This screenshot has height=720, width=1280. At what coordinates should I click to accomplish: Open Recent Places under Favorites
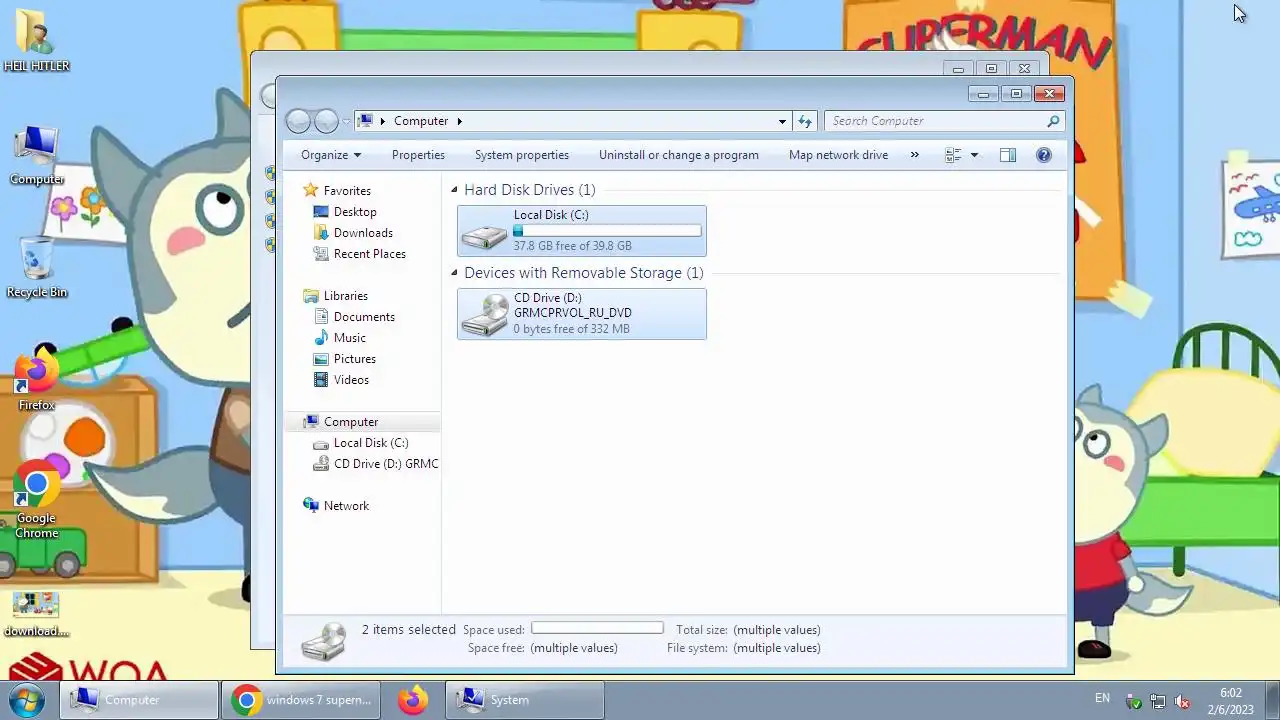pos(370,254)
